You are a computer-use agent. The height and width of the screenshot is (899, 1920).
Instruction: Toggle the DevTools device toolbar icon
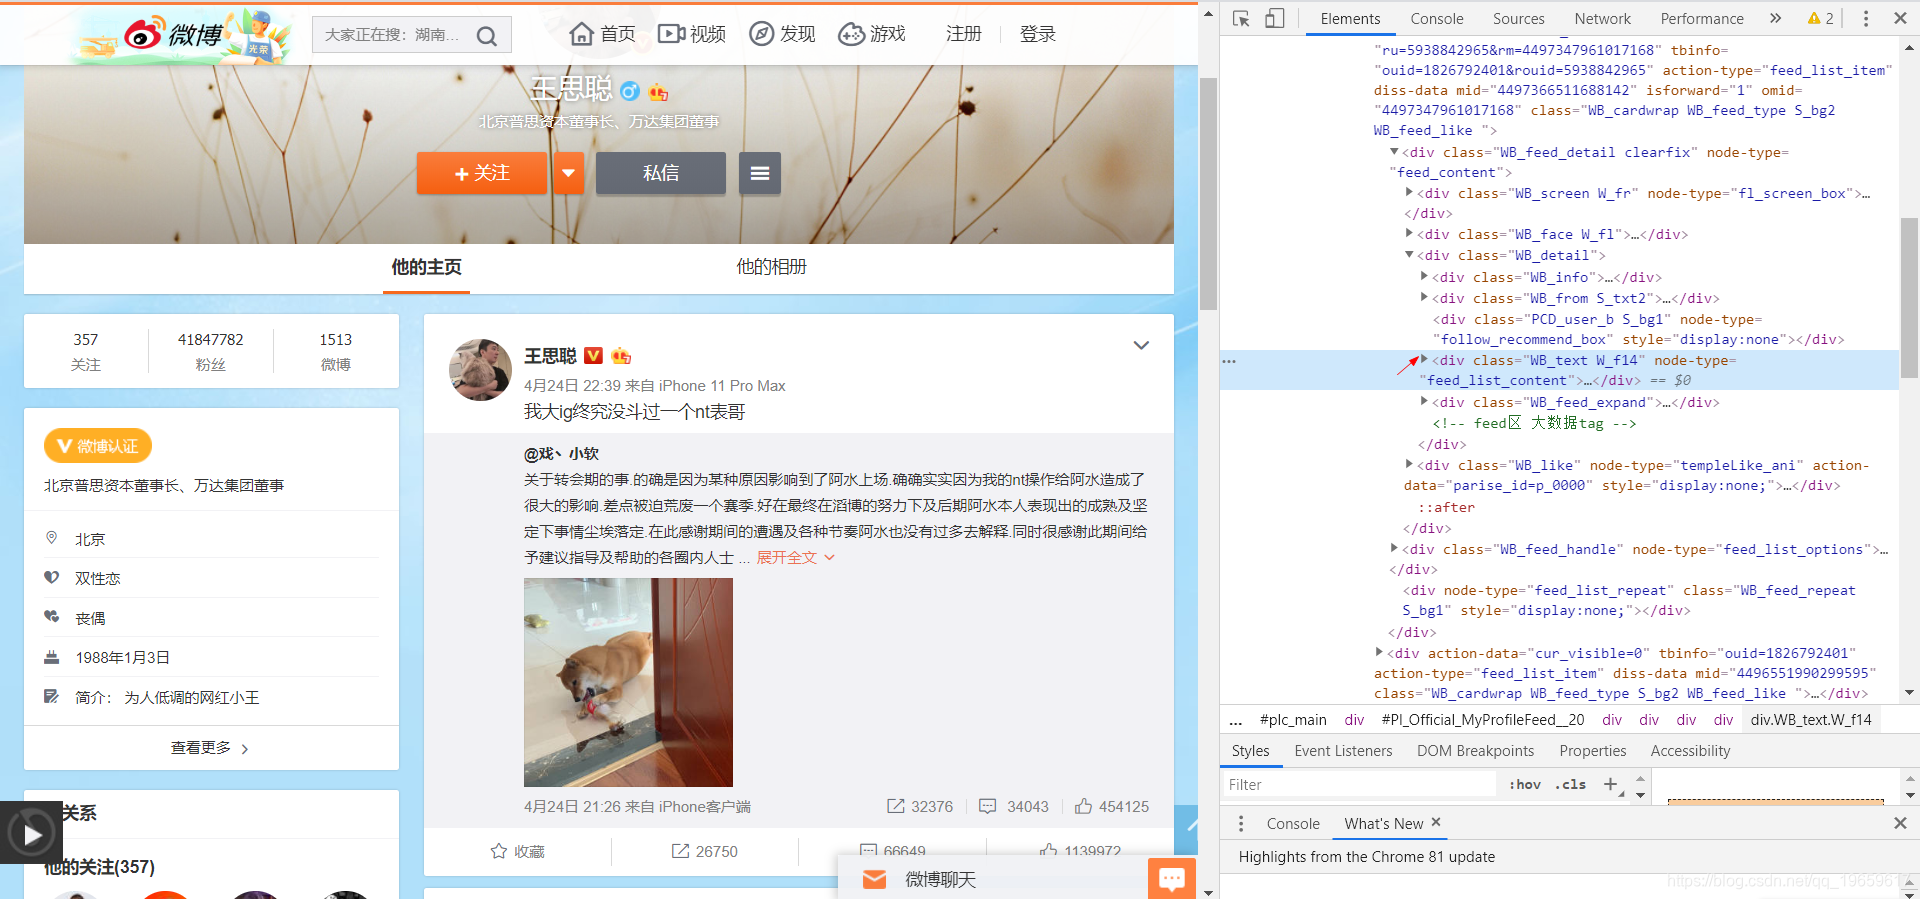click(1275, 18)
